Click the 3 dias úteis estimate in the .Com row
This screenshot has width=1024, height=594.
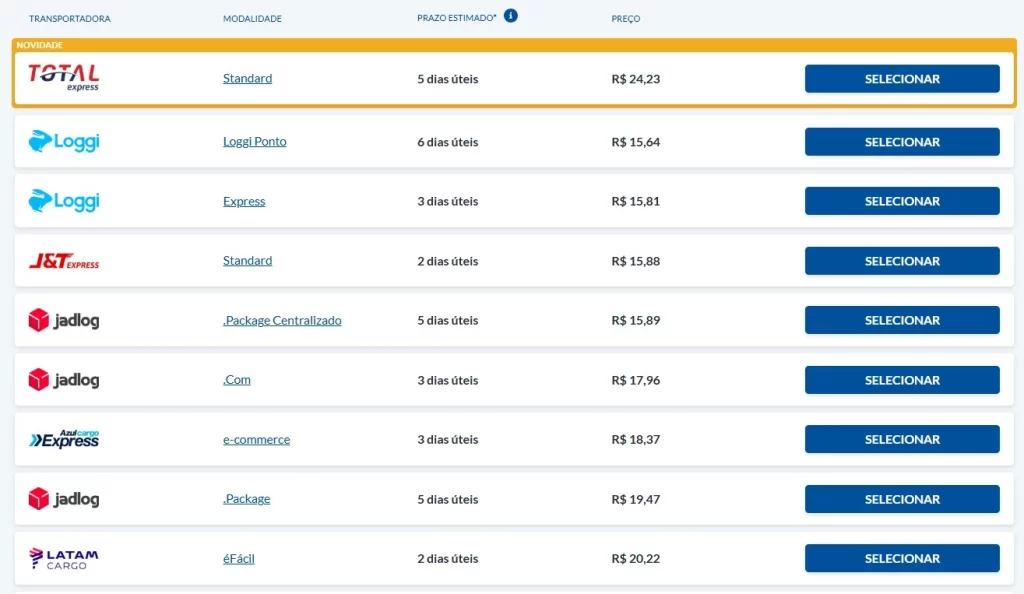tap(448, 380)
